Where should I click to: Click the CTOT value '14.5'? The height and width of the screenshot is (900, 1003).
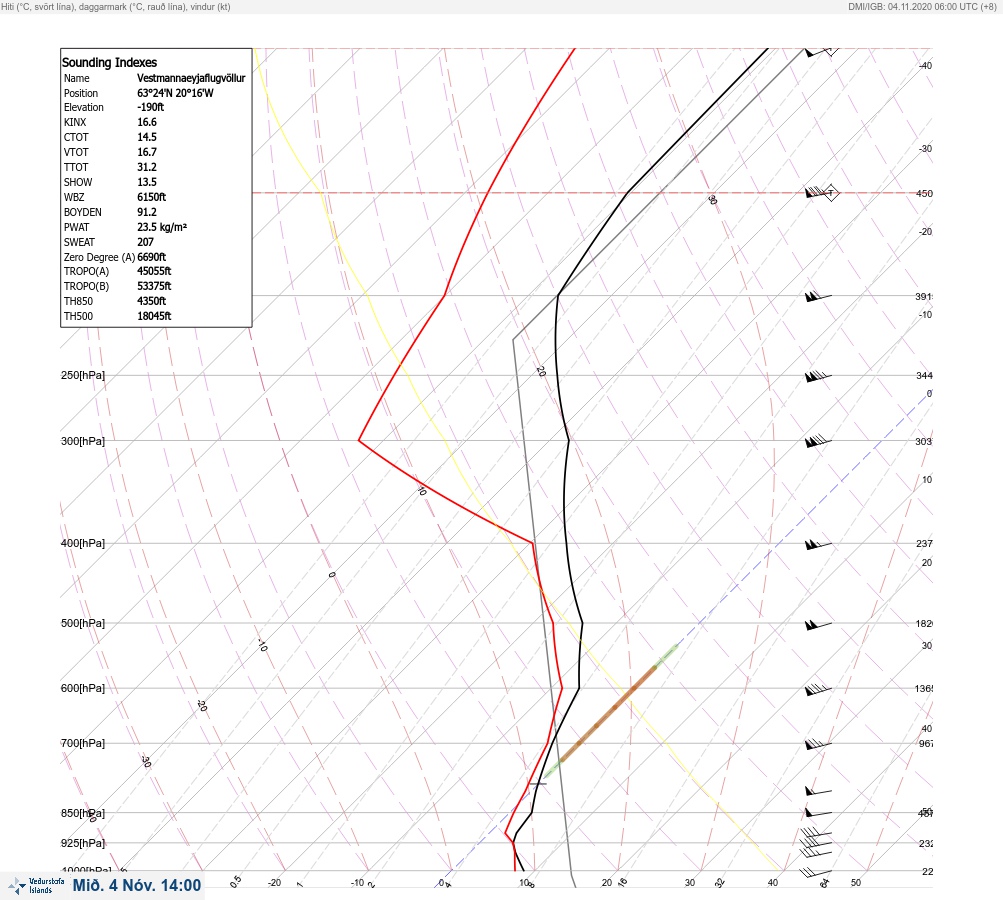[x=146, y=137]
